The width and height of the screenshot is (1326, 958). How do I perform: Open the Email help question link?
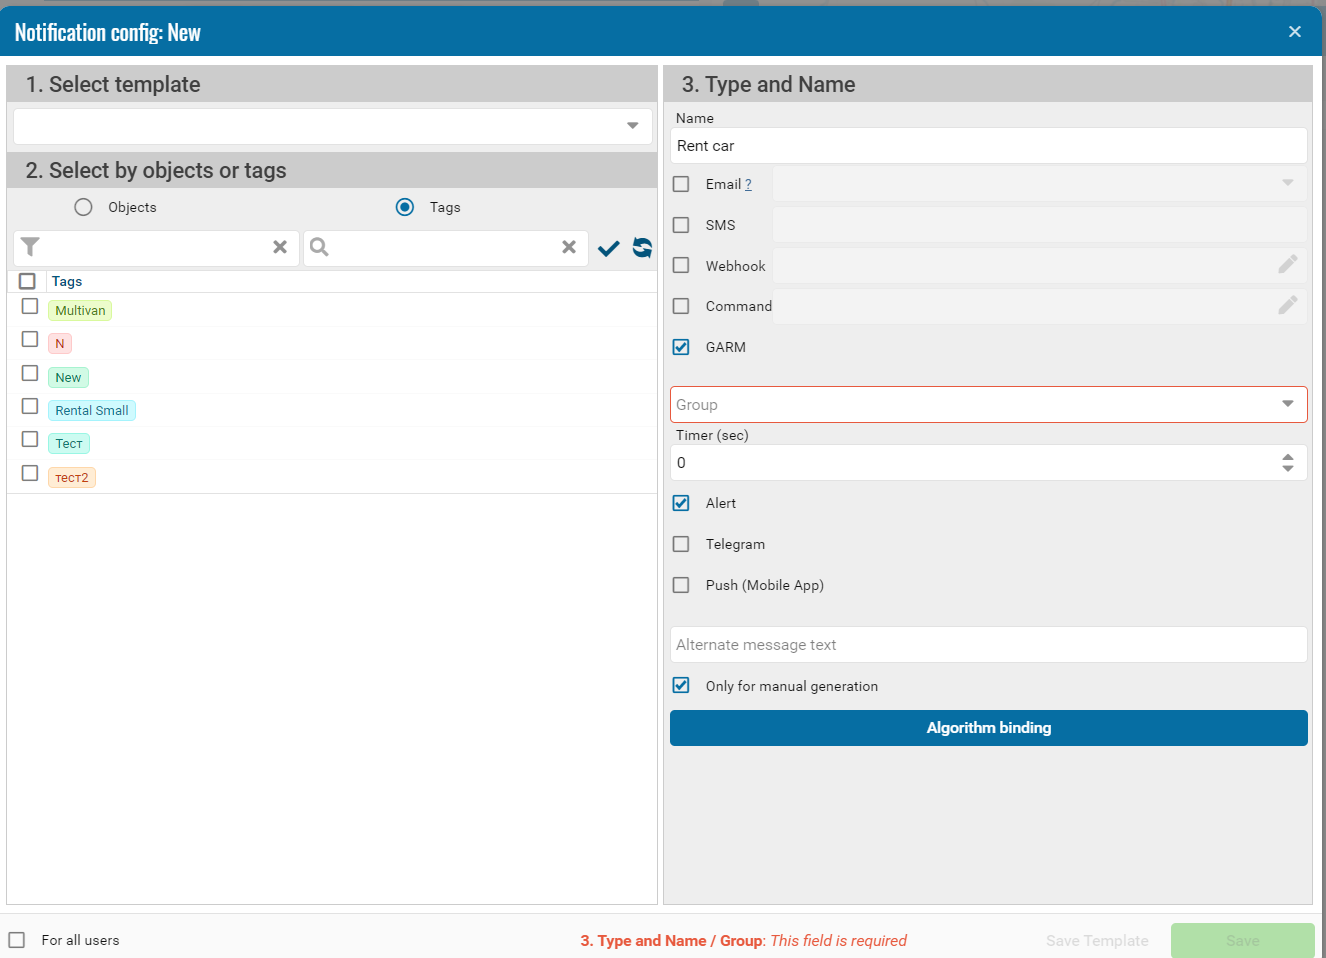click(x=748, y=185)
